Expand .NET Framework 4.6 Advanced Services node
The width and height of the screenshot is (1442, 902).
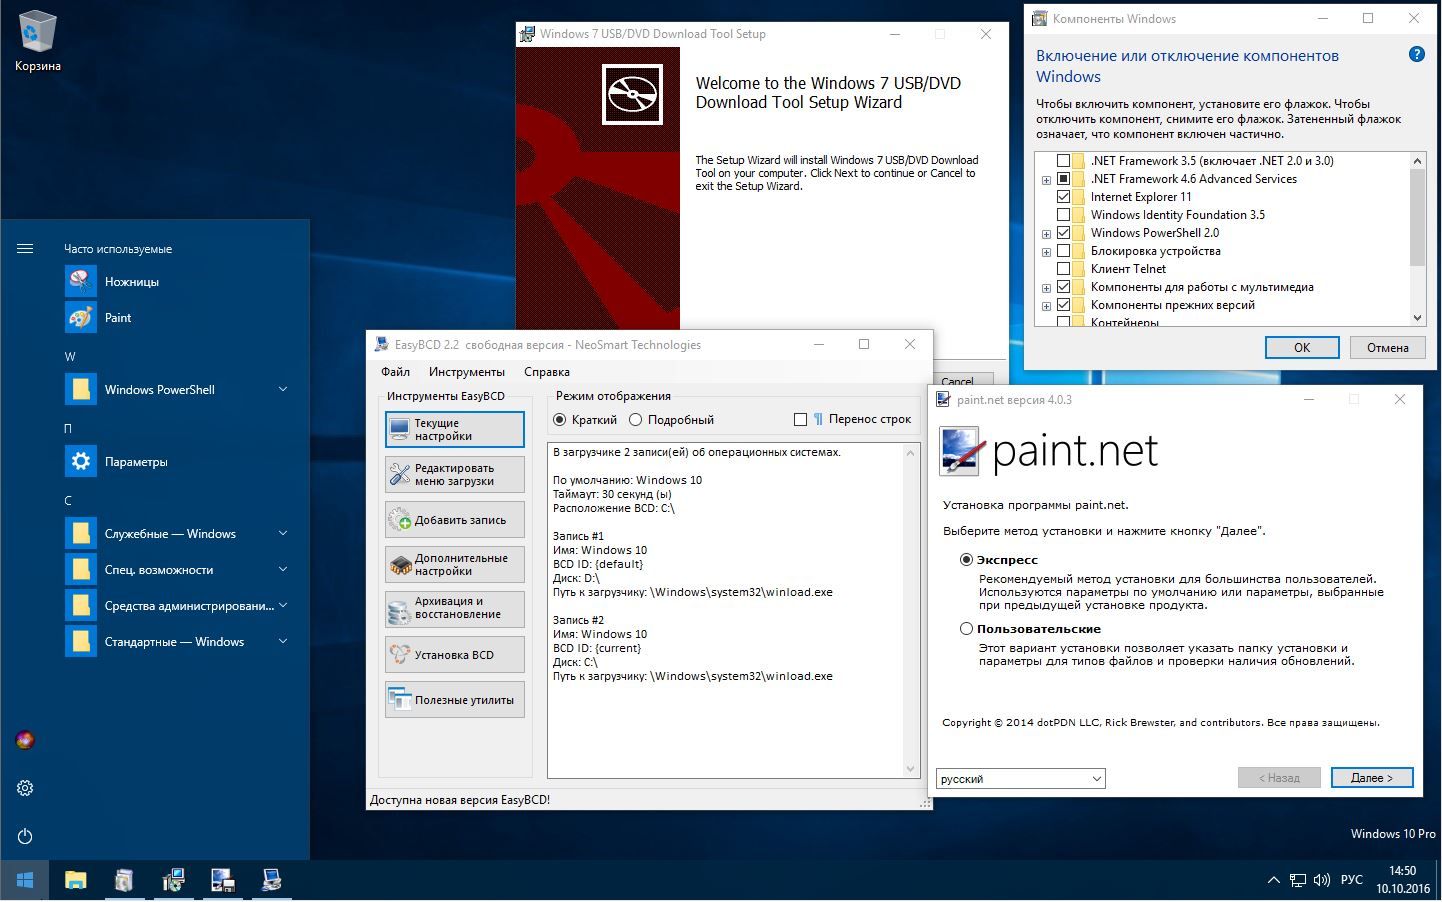[1046, 180]
